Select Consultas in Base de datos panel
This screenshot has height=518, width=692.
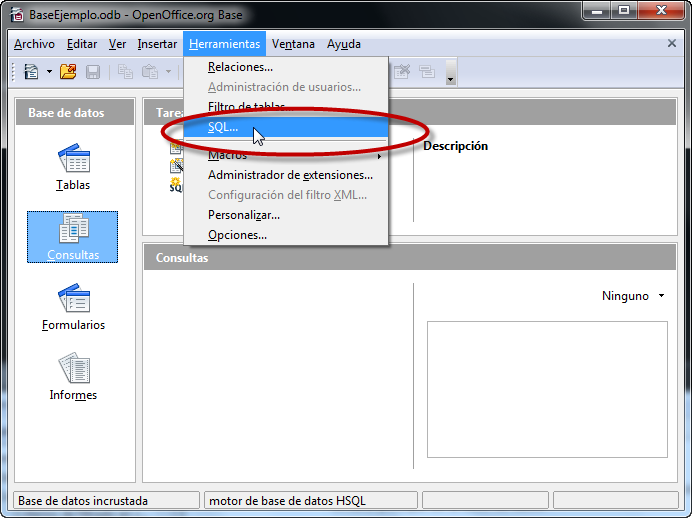point(73,237)
